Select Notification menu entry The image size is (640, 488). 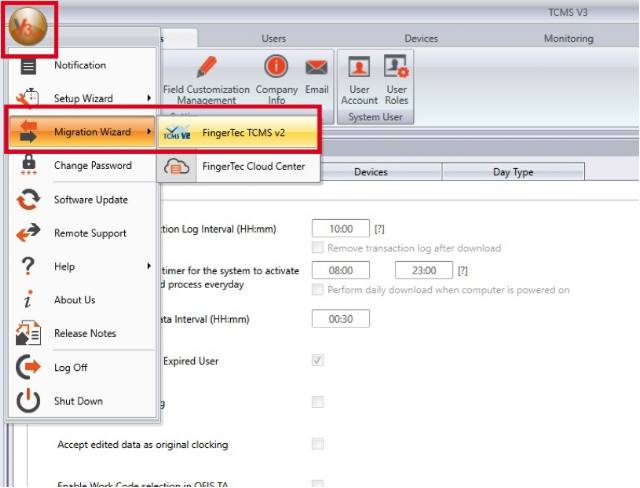(82, 65)
